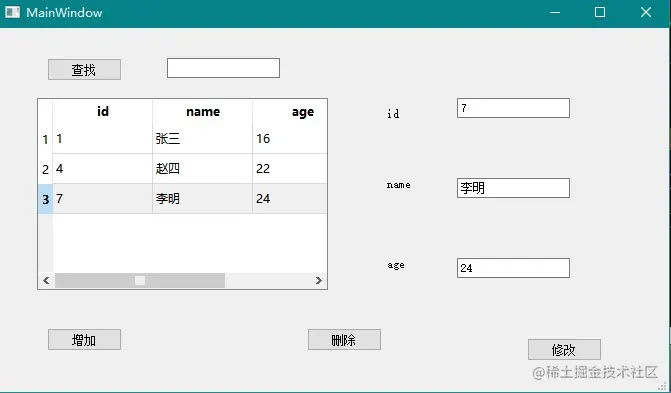Select the id column header
The height and width of the screenshot is (393, 671).
(x=102, y=112)
